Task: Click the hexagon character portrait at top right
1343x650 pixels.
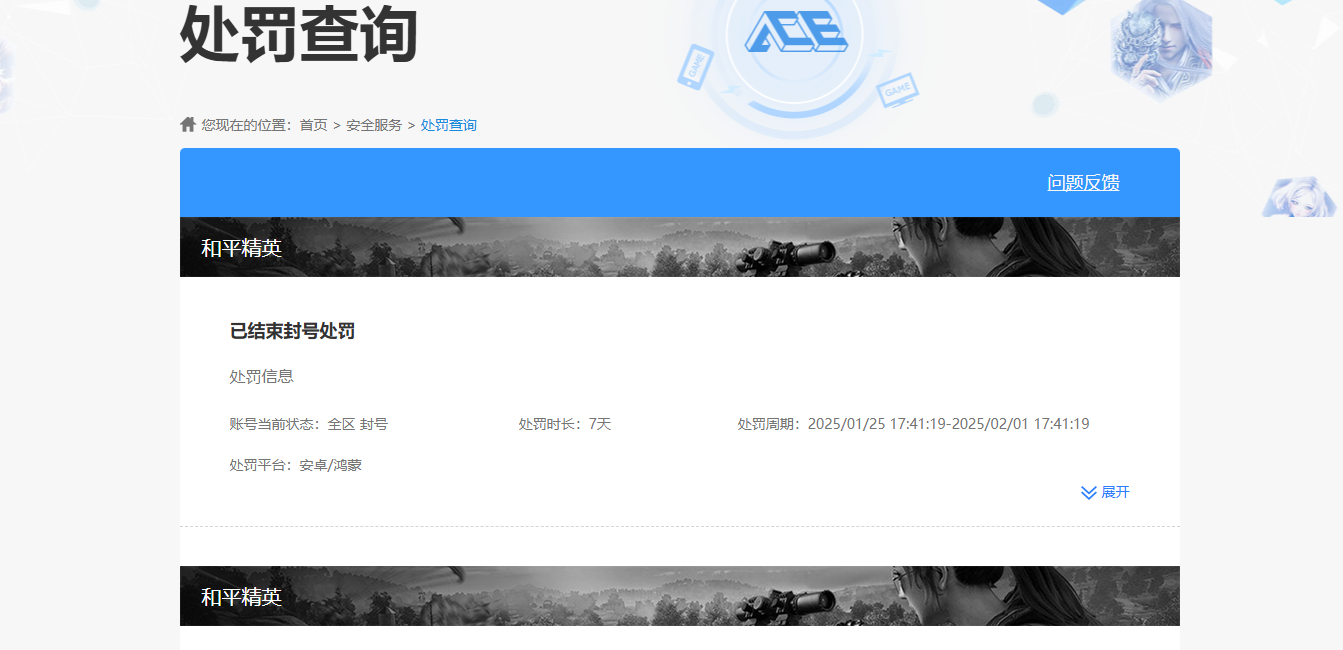Action: click(1160, 48)
